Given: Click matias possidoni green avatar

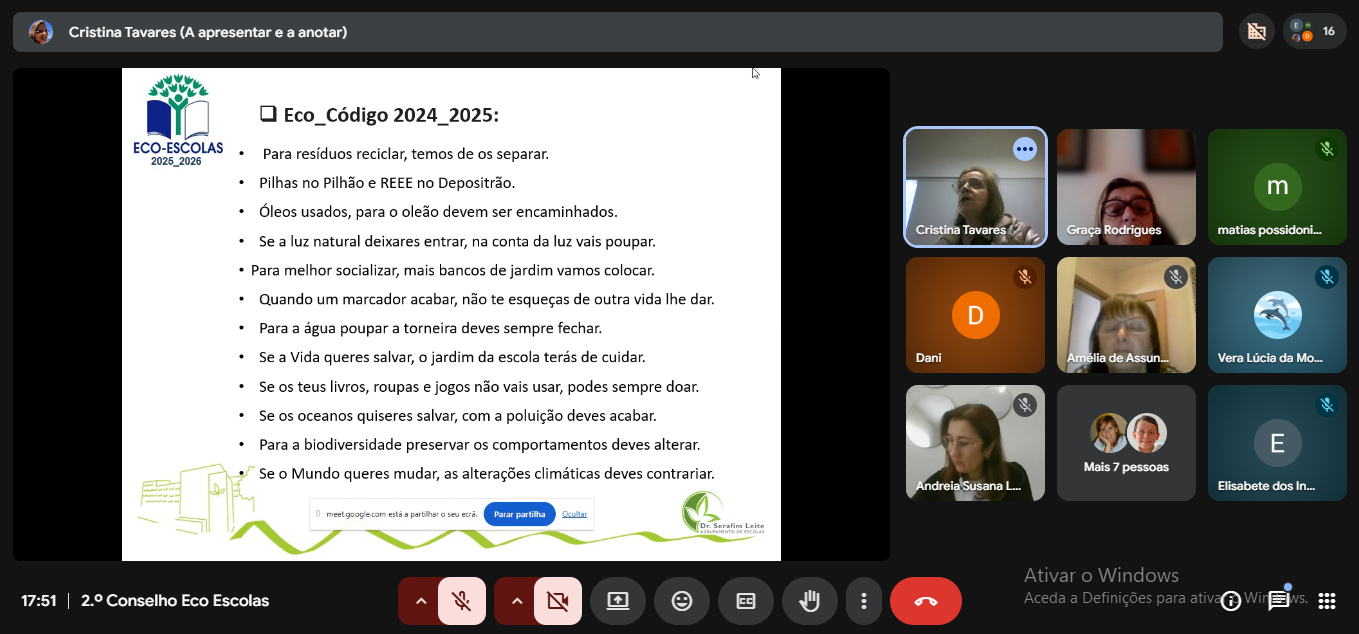Looking at the screenshot, I should tap(1278, 186).
